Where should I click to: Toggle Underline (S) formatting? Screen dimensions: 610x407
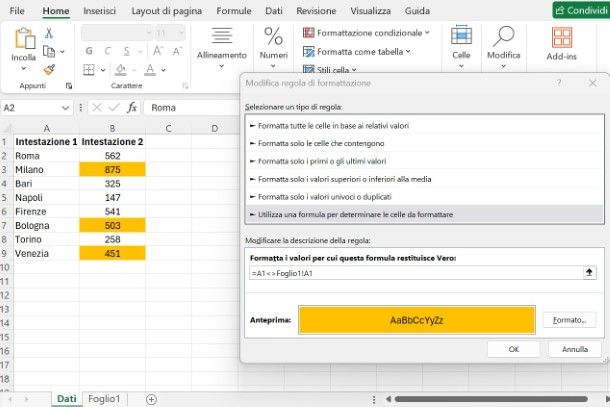pos(127,51)
